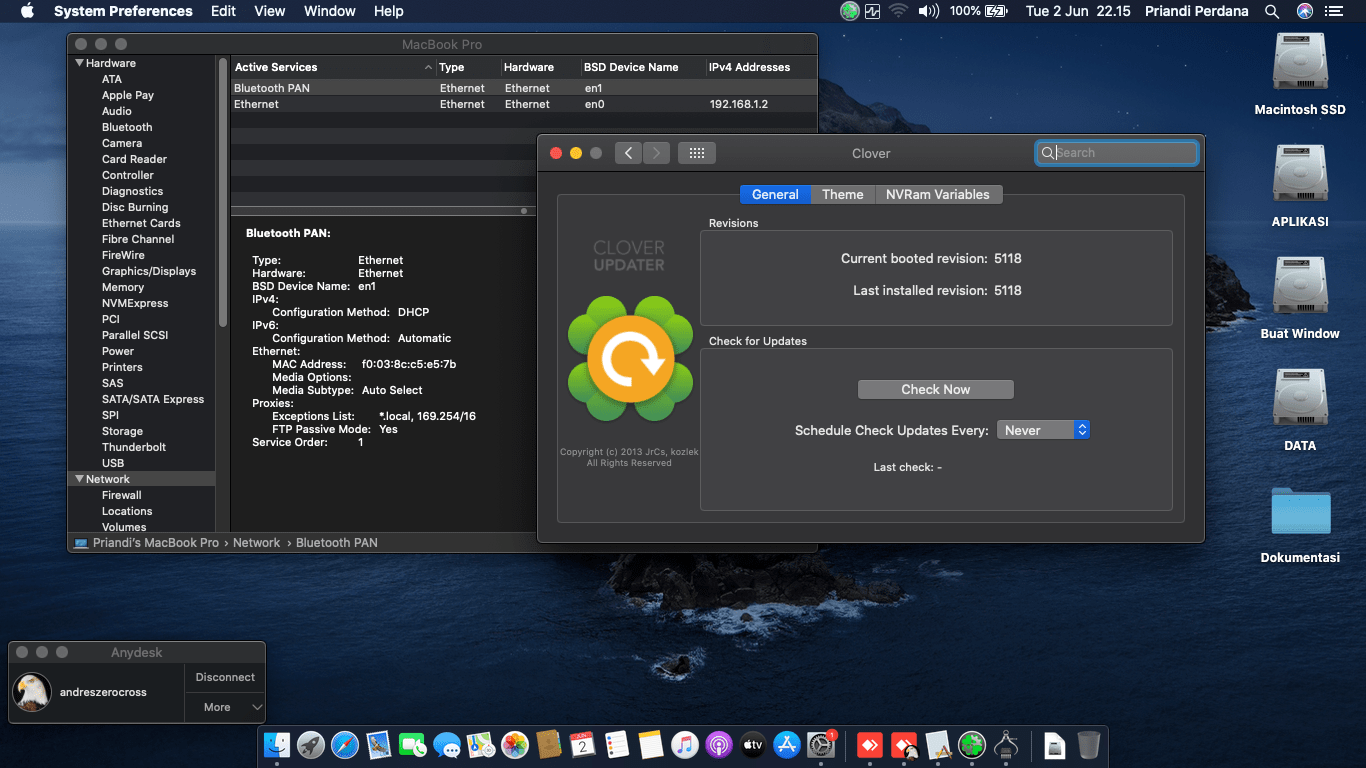The width and height of the screenshot is (1366, 768).
Task: Select Firewall under Network
Action: (122, 495)
